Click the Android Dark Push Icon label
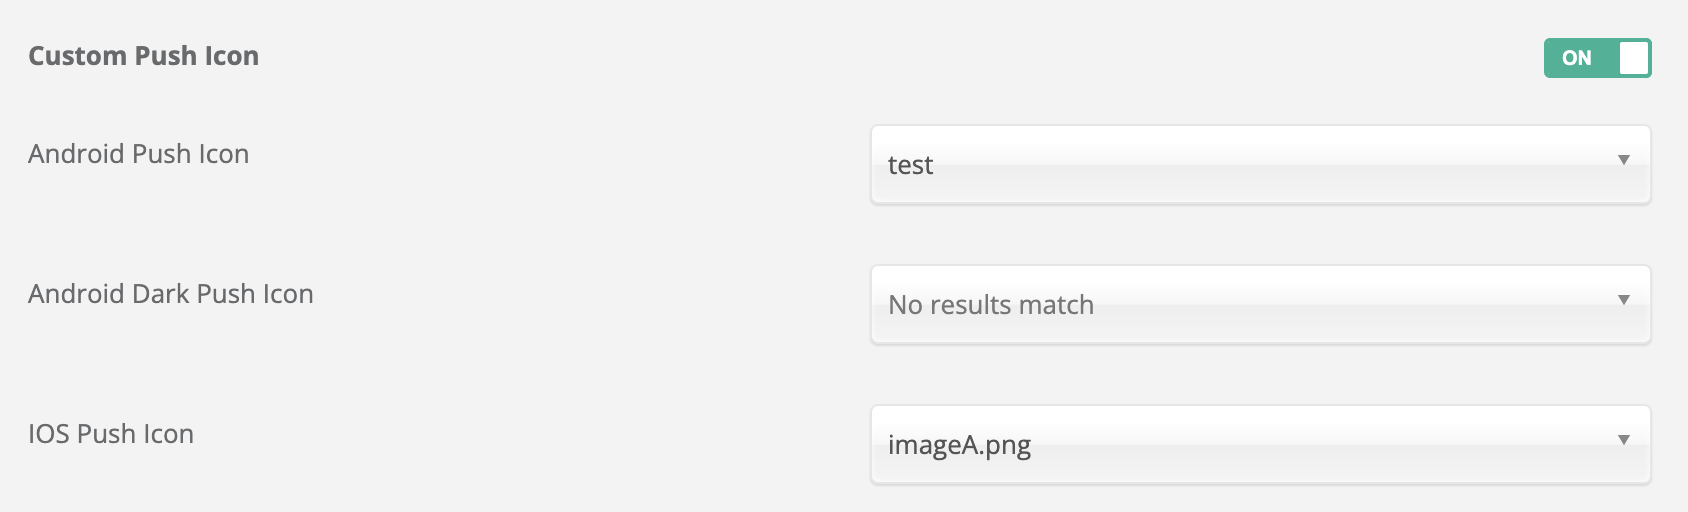1688x512 pixels. [x=170, y=294]
